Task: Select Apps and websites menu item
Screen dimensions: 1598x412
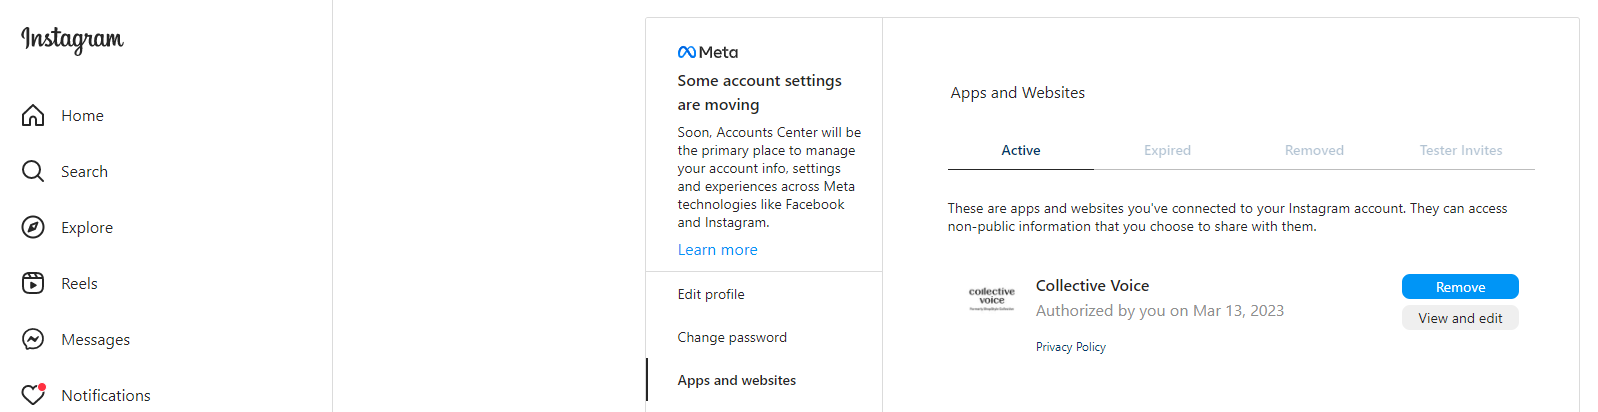Action: pos(764,380)
